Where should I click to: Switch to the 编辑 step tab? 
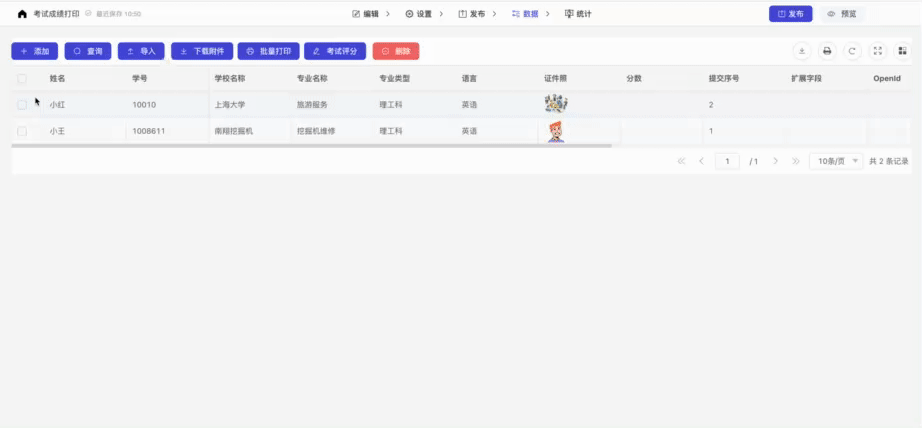tap(365, 14)
